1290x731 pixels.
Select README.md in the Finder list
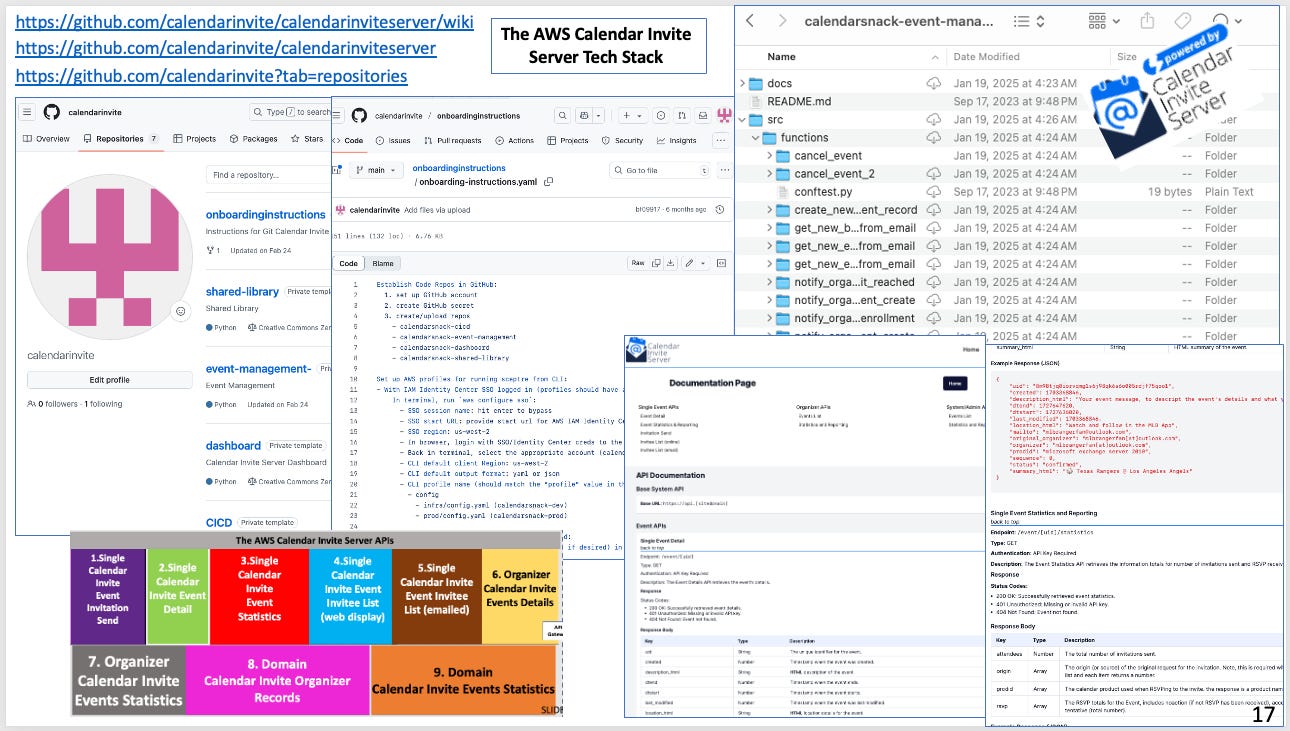tap(798, 101)
